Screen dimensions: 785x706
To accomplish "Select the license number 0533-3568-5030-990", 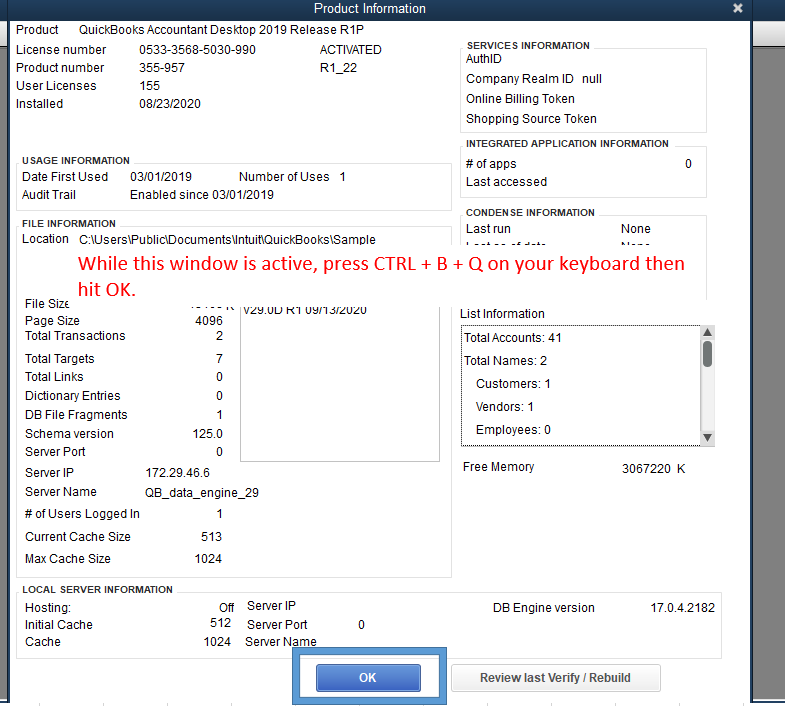I will click(x=197, y=50).
